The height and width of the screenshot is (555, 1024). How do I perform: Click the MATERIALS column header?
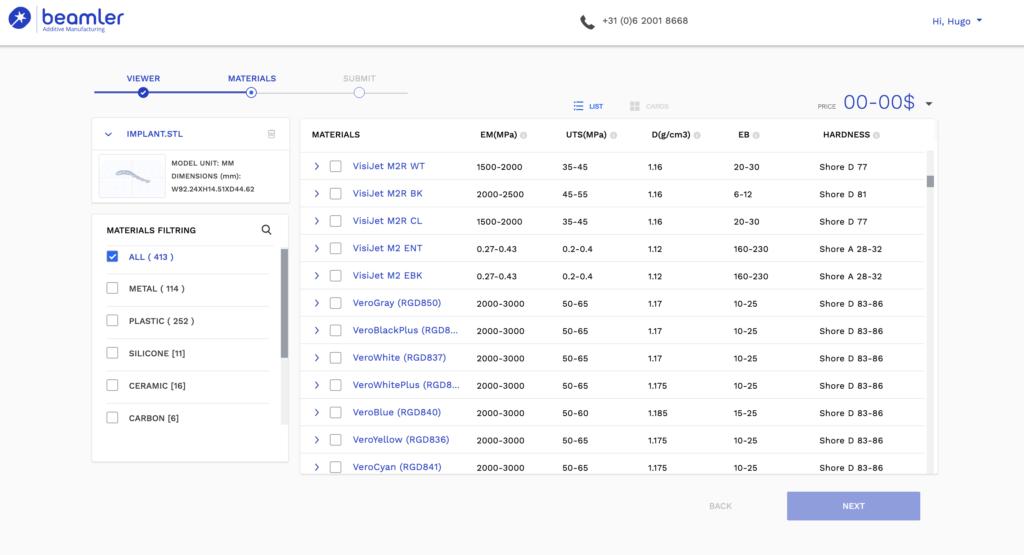point(336,135)
